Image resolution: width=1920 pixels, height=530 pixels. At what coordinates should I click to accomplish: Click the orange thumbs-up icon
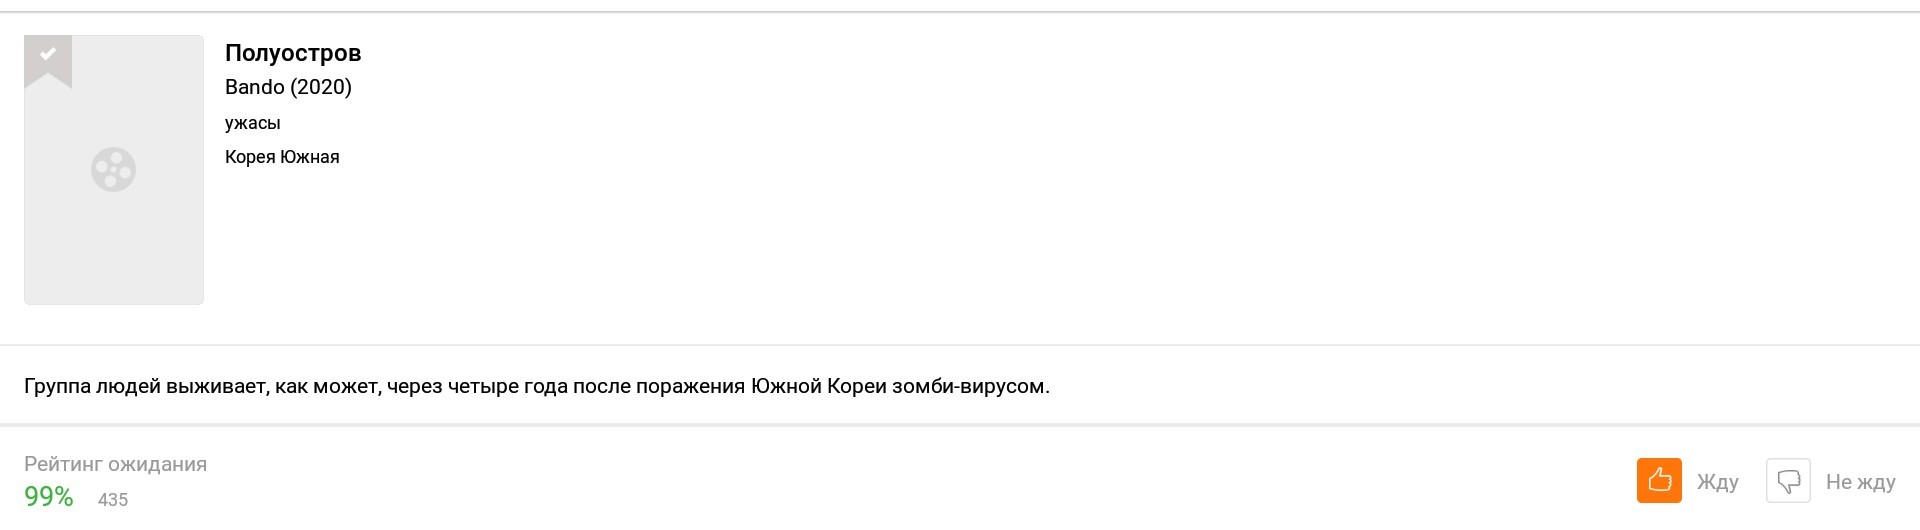tap(1659, 481)
